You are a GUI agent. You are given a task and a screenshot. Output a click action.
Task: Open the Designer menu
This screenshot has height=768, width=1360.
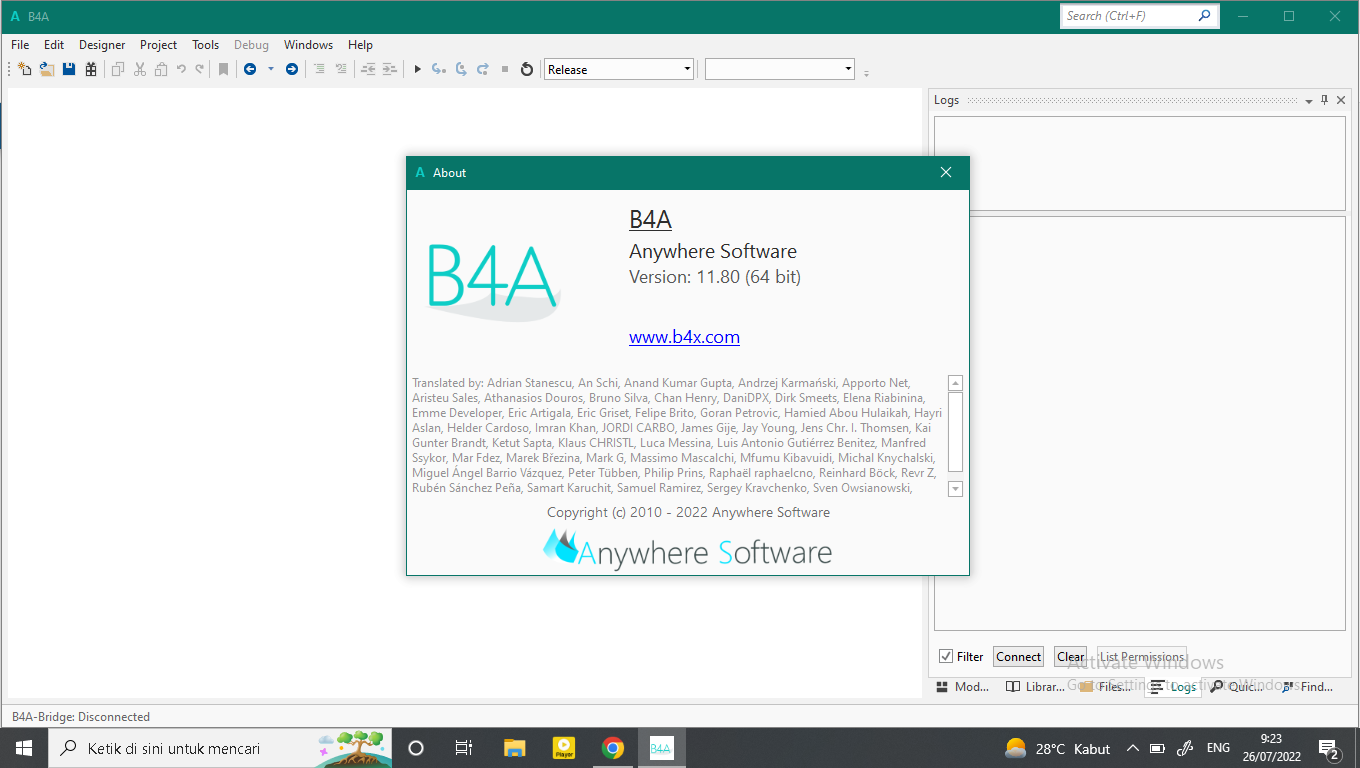coord(102,45)
